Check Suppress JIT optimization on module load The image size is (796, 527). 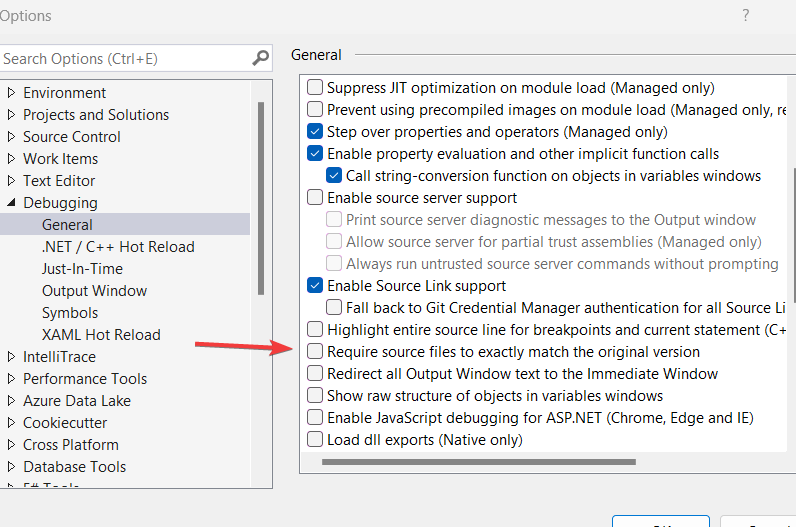[315, 88]
